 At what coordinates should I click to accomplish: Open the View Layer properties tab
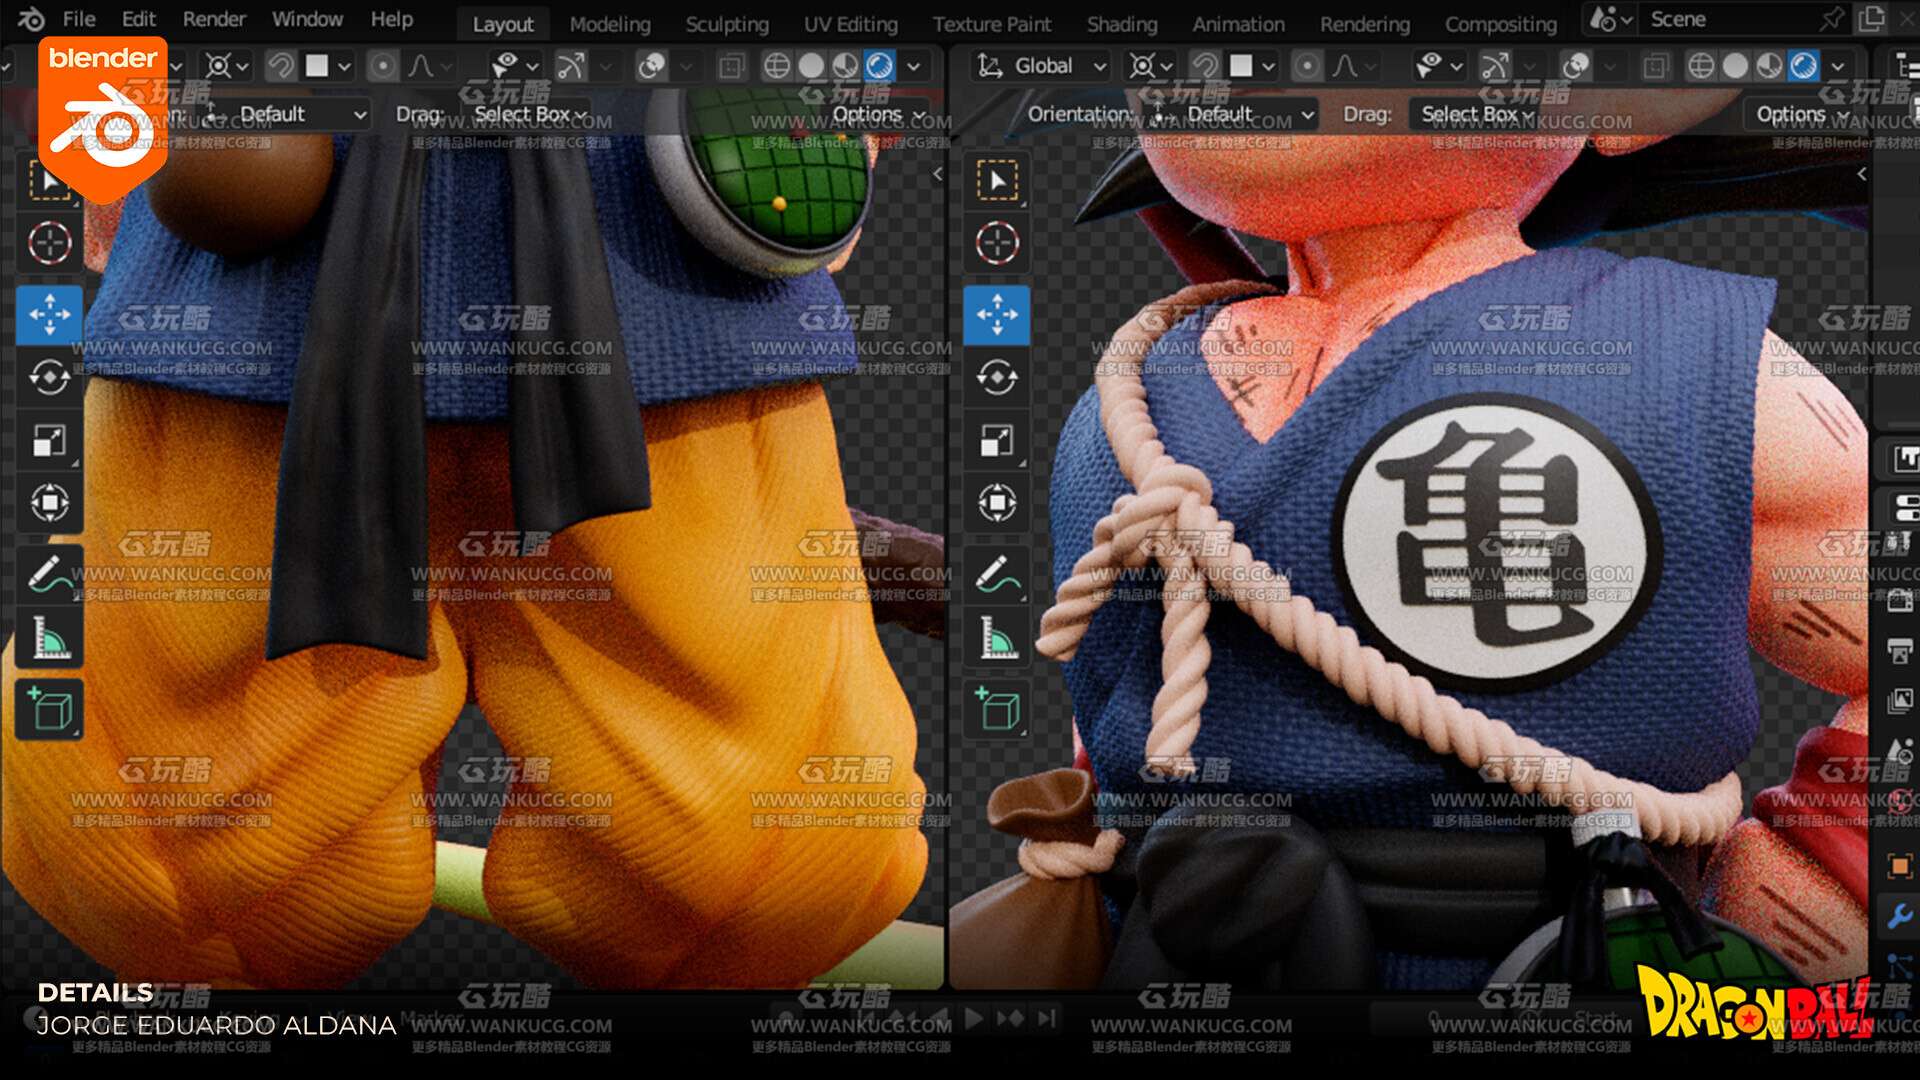[x=1899, y=701]
